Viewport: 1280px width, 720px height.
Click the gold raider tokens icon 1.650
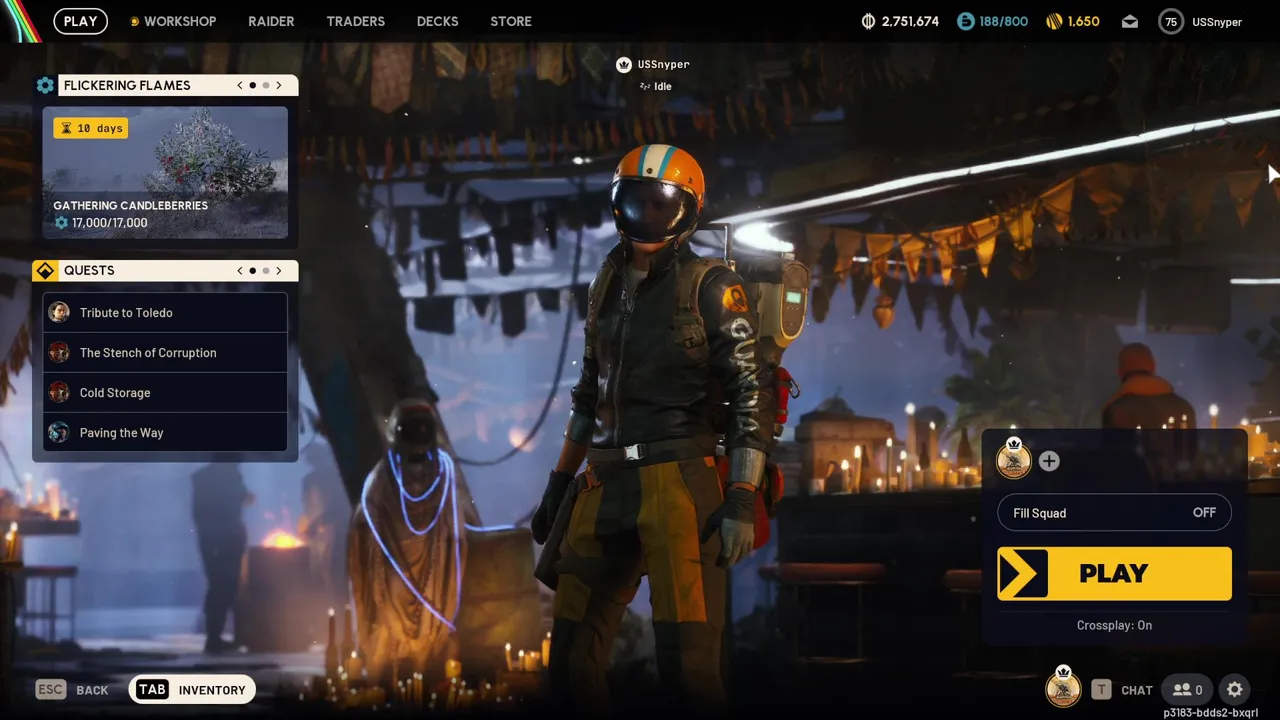(x=1054, y=21)
